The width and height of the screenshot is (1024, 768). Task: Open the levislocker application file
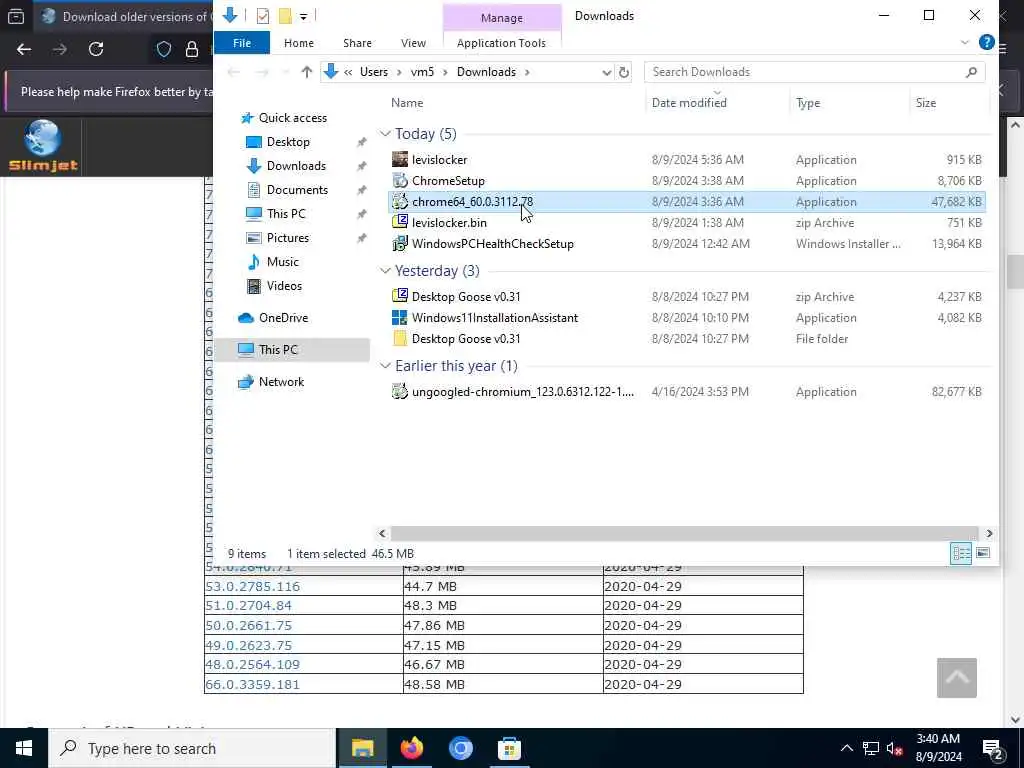point(439,159)
